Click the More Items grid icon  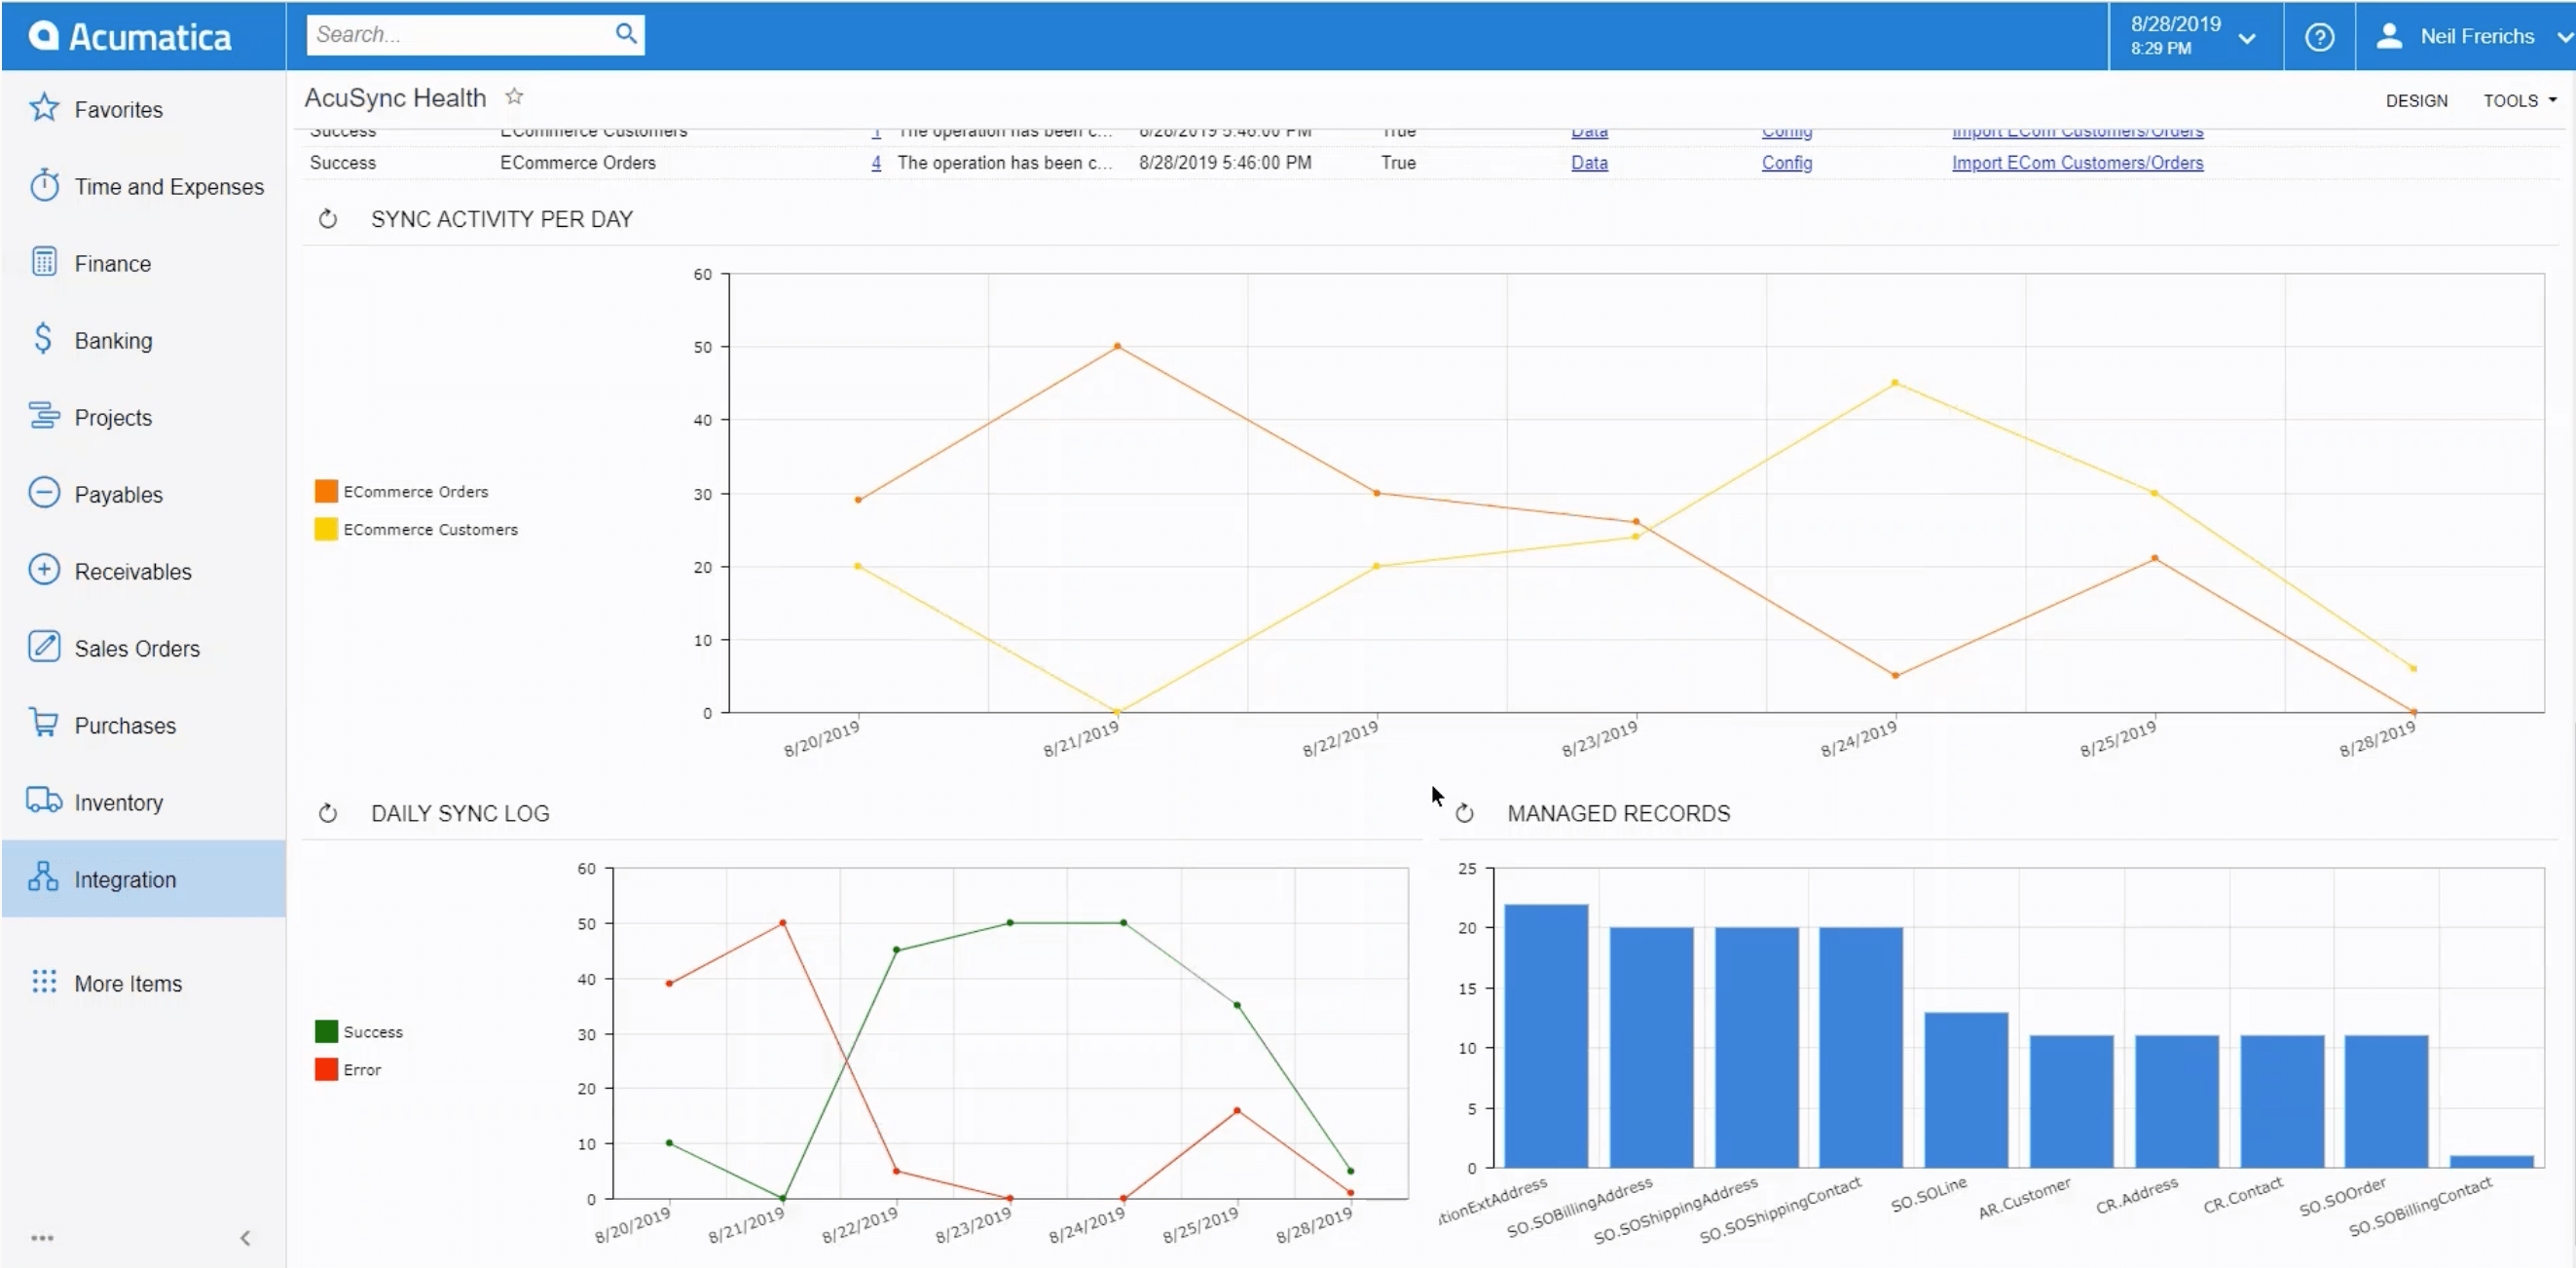coord(44,982)
